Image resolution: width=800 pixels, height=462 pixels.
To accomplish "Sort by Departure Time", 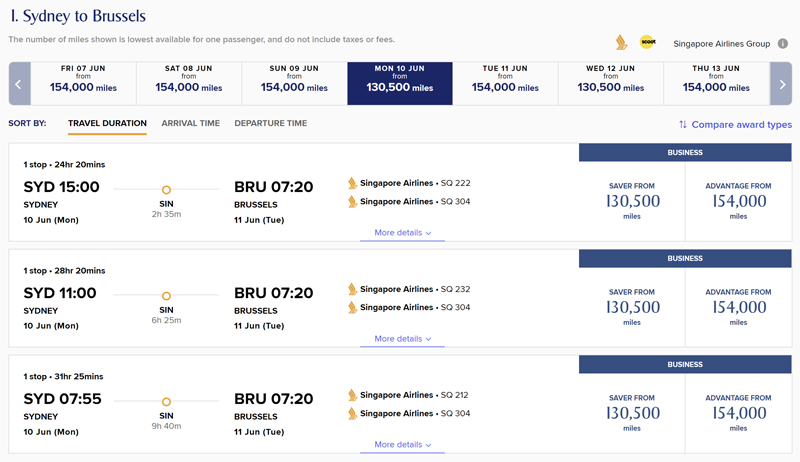I will coord(270,123).
